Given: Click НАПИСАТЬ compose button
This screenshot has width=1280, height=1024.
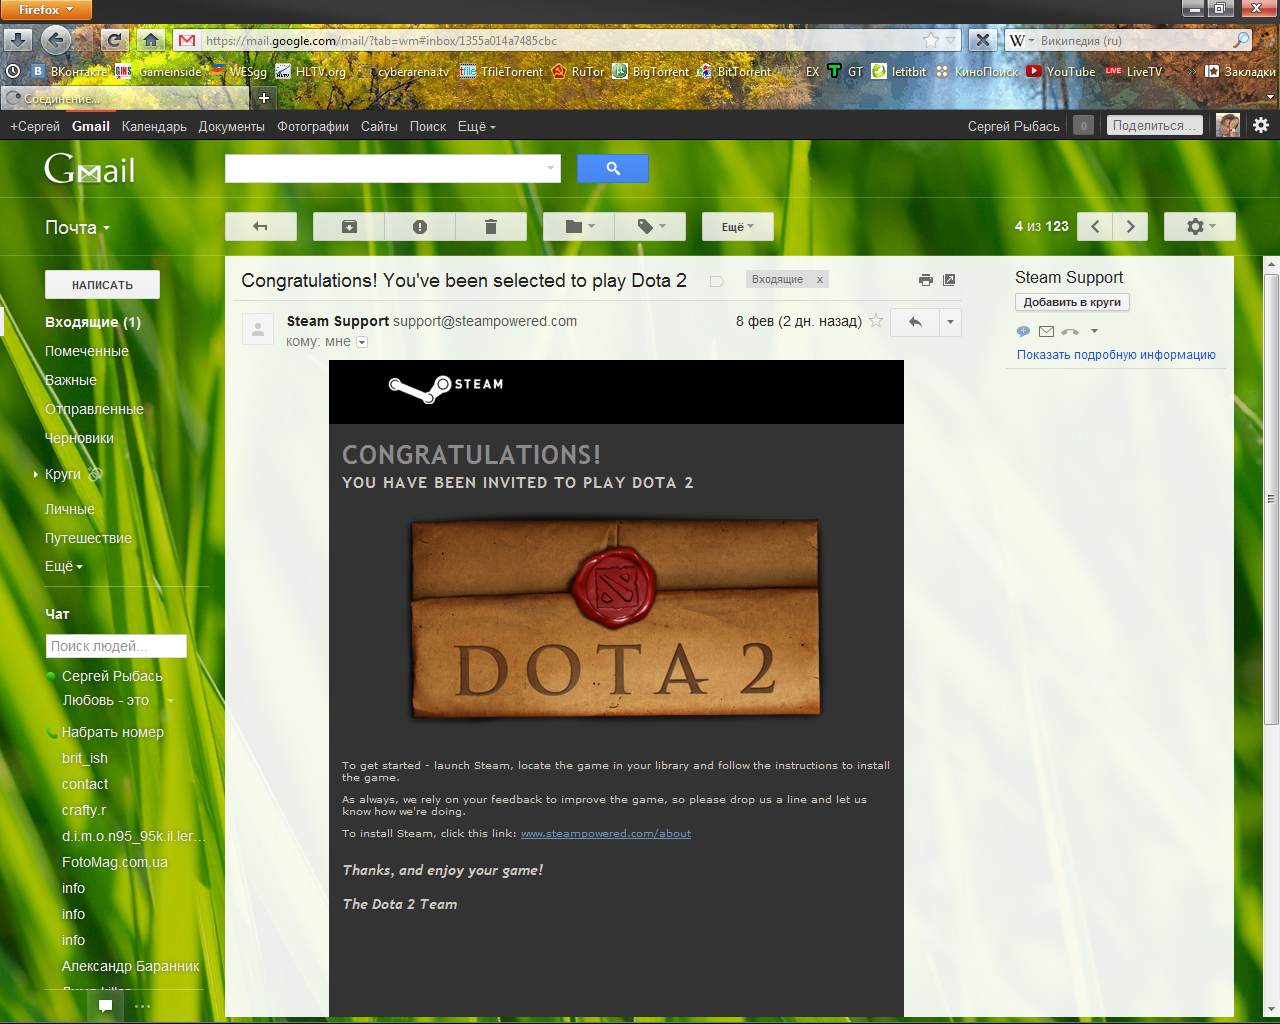Looking at the screenshot, I should click(x=102, y=285).
